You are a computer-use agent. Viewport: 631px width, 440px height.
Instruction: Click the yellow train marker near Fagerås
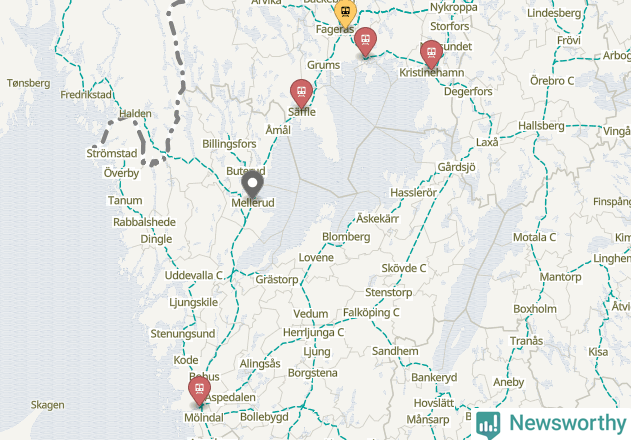pyautogui.click(x=345, y=13)
